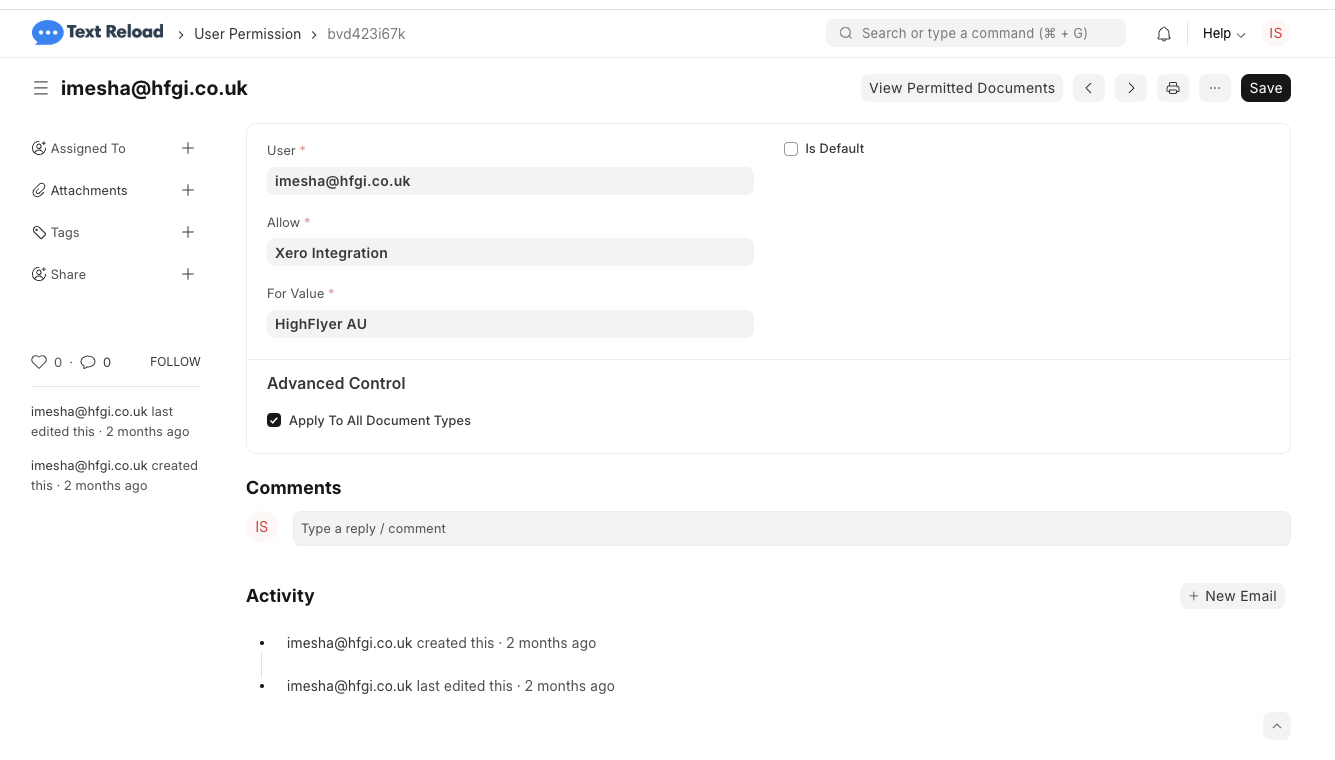
Task: Click the print icon in the toolbar
Action: (x=1172, y=88)
